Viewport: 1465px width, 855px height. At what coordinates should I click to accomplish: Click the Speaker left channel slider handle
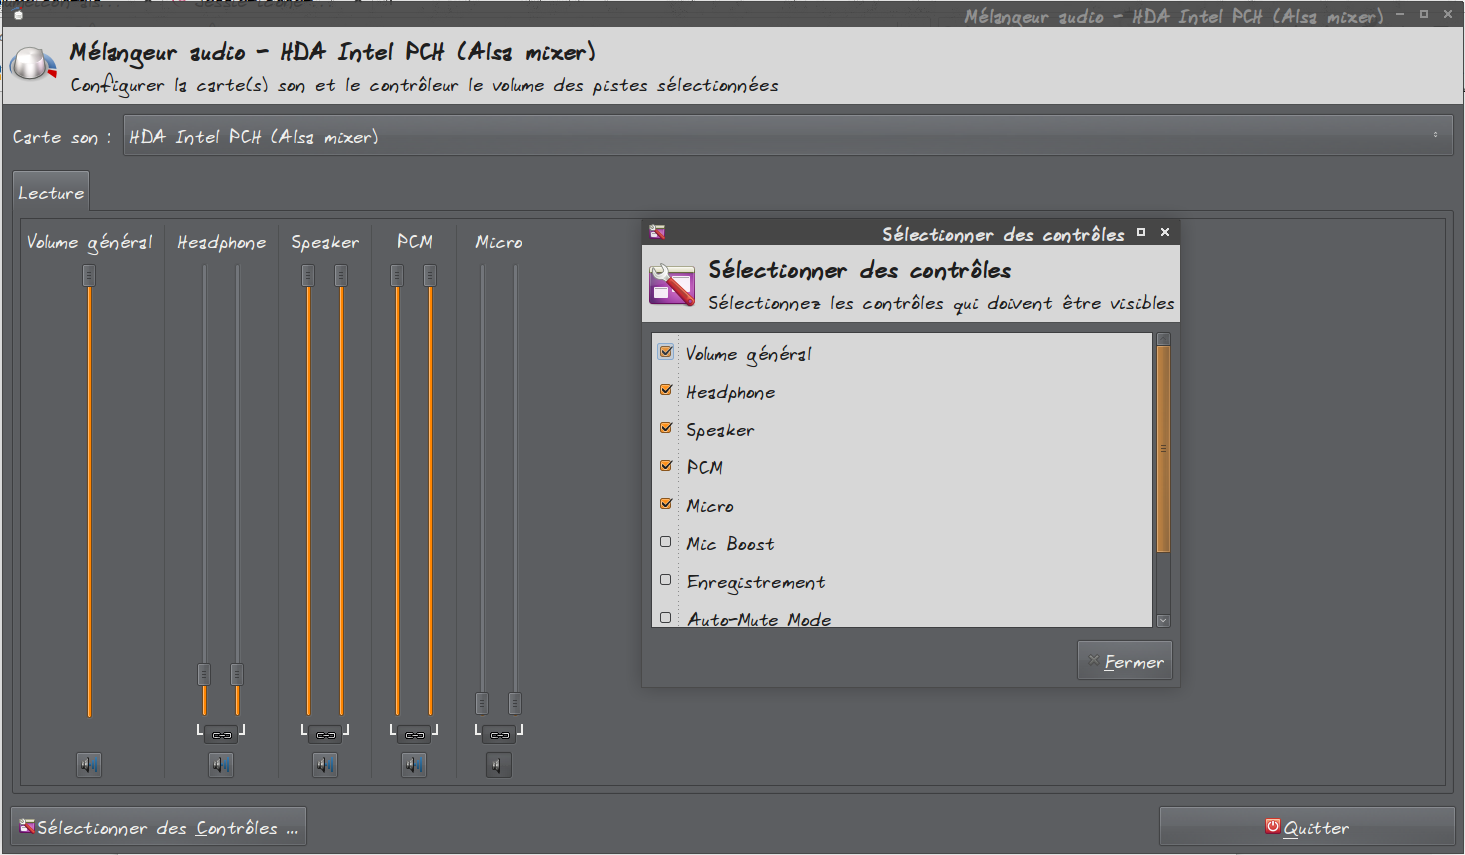click(x=308, y=275)
